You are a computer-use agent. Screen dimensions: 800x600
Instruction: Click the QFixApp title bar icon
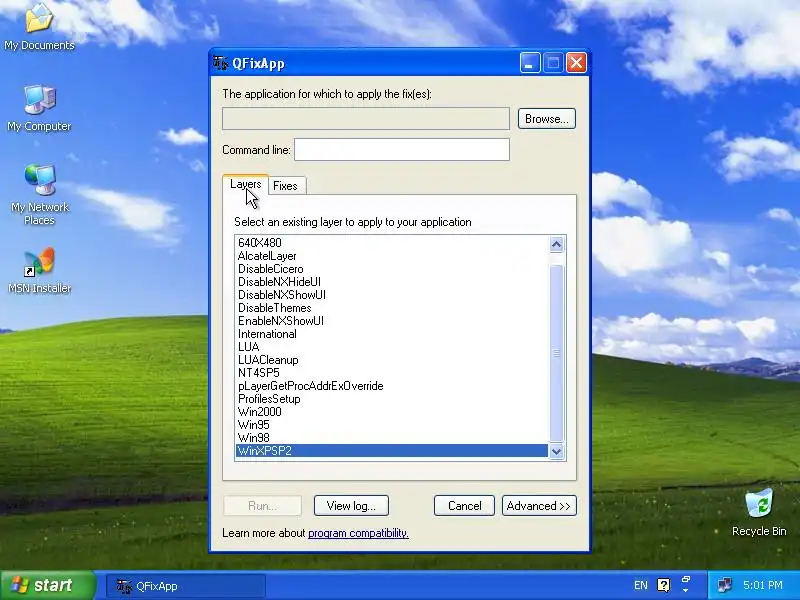pyautogui.click(x=221, y=63)
